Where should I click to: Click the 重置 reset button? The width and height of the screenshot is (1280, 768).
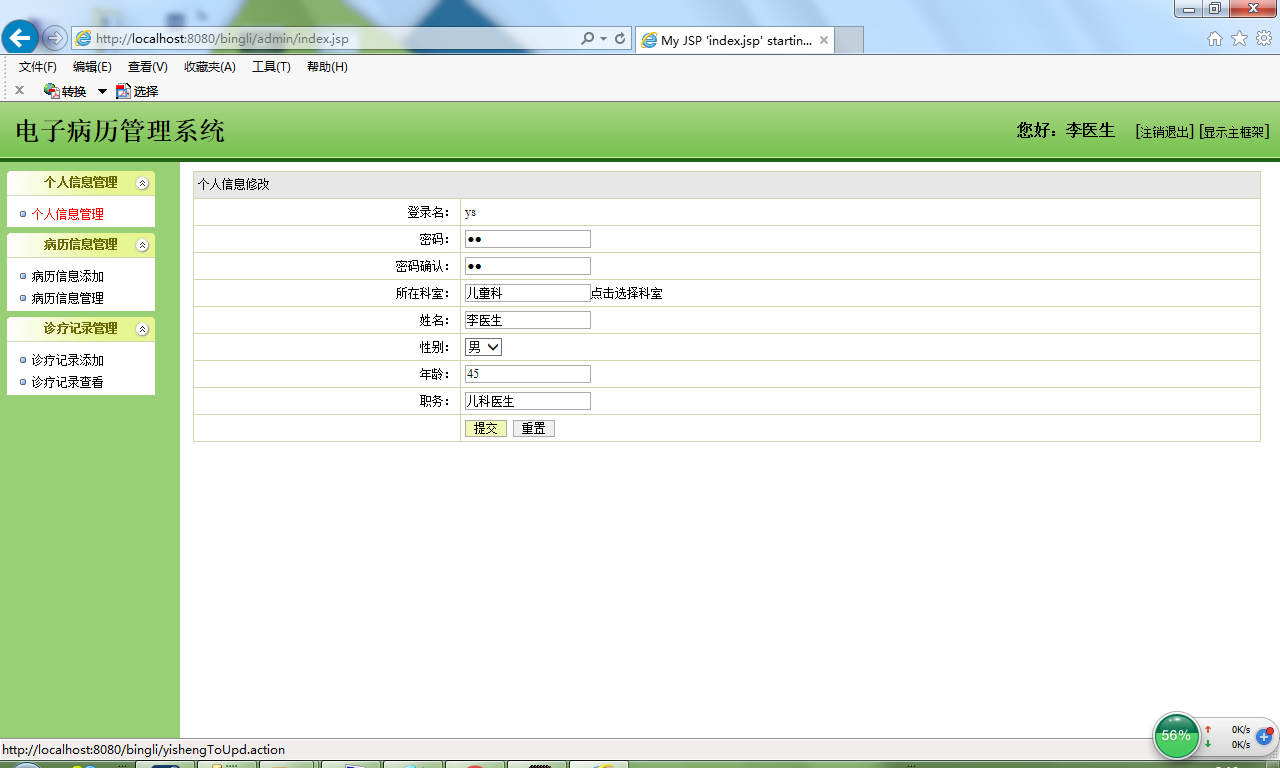[534, 428]
